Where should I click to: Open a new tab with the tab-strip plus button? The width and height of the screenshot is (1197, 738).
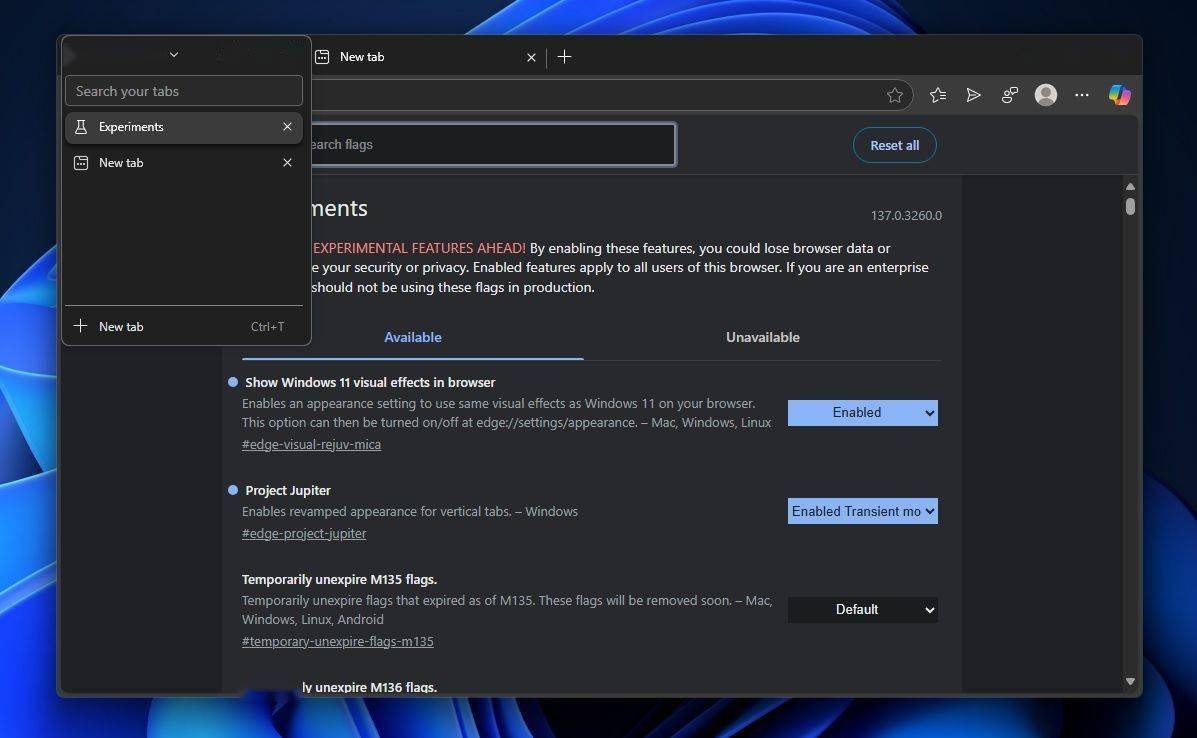click(x=564, y=56)
